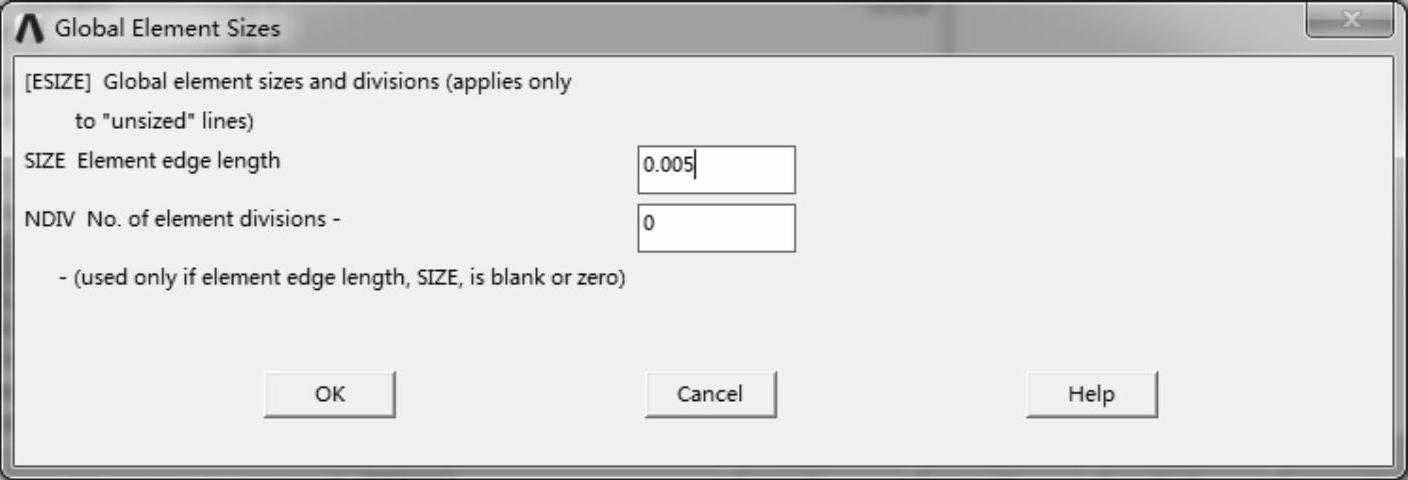Focus the SIZE element edge length field
The height and width of the screenshot is (480, 1408).
(716, 169)
